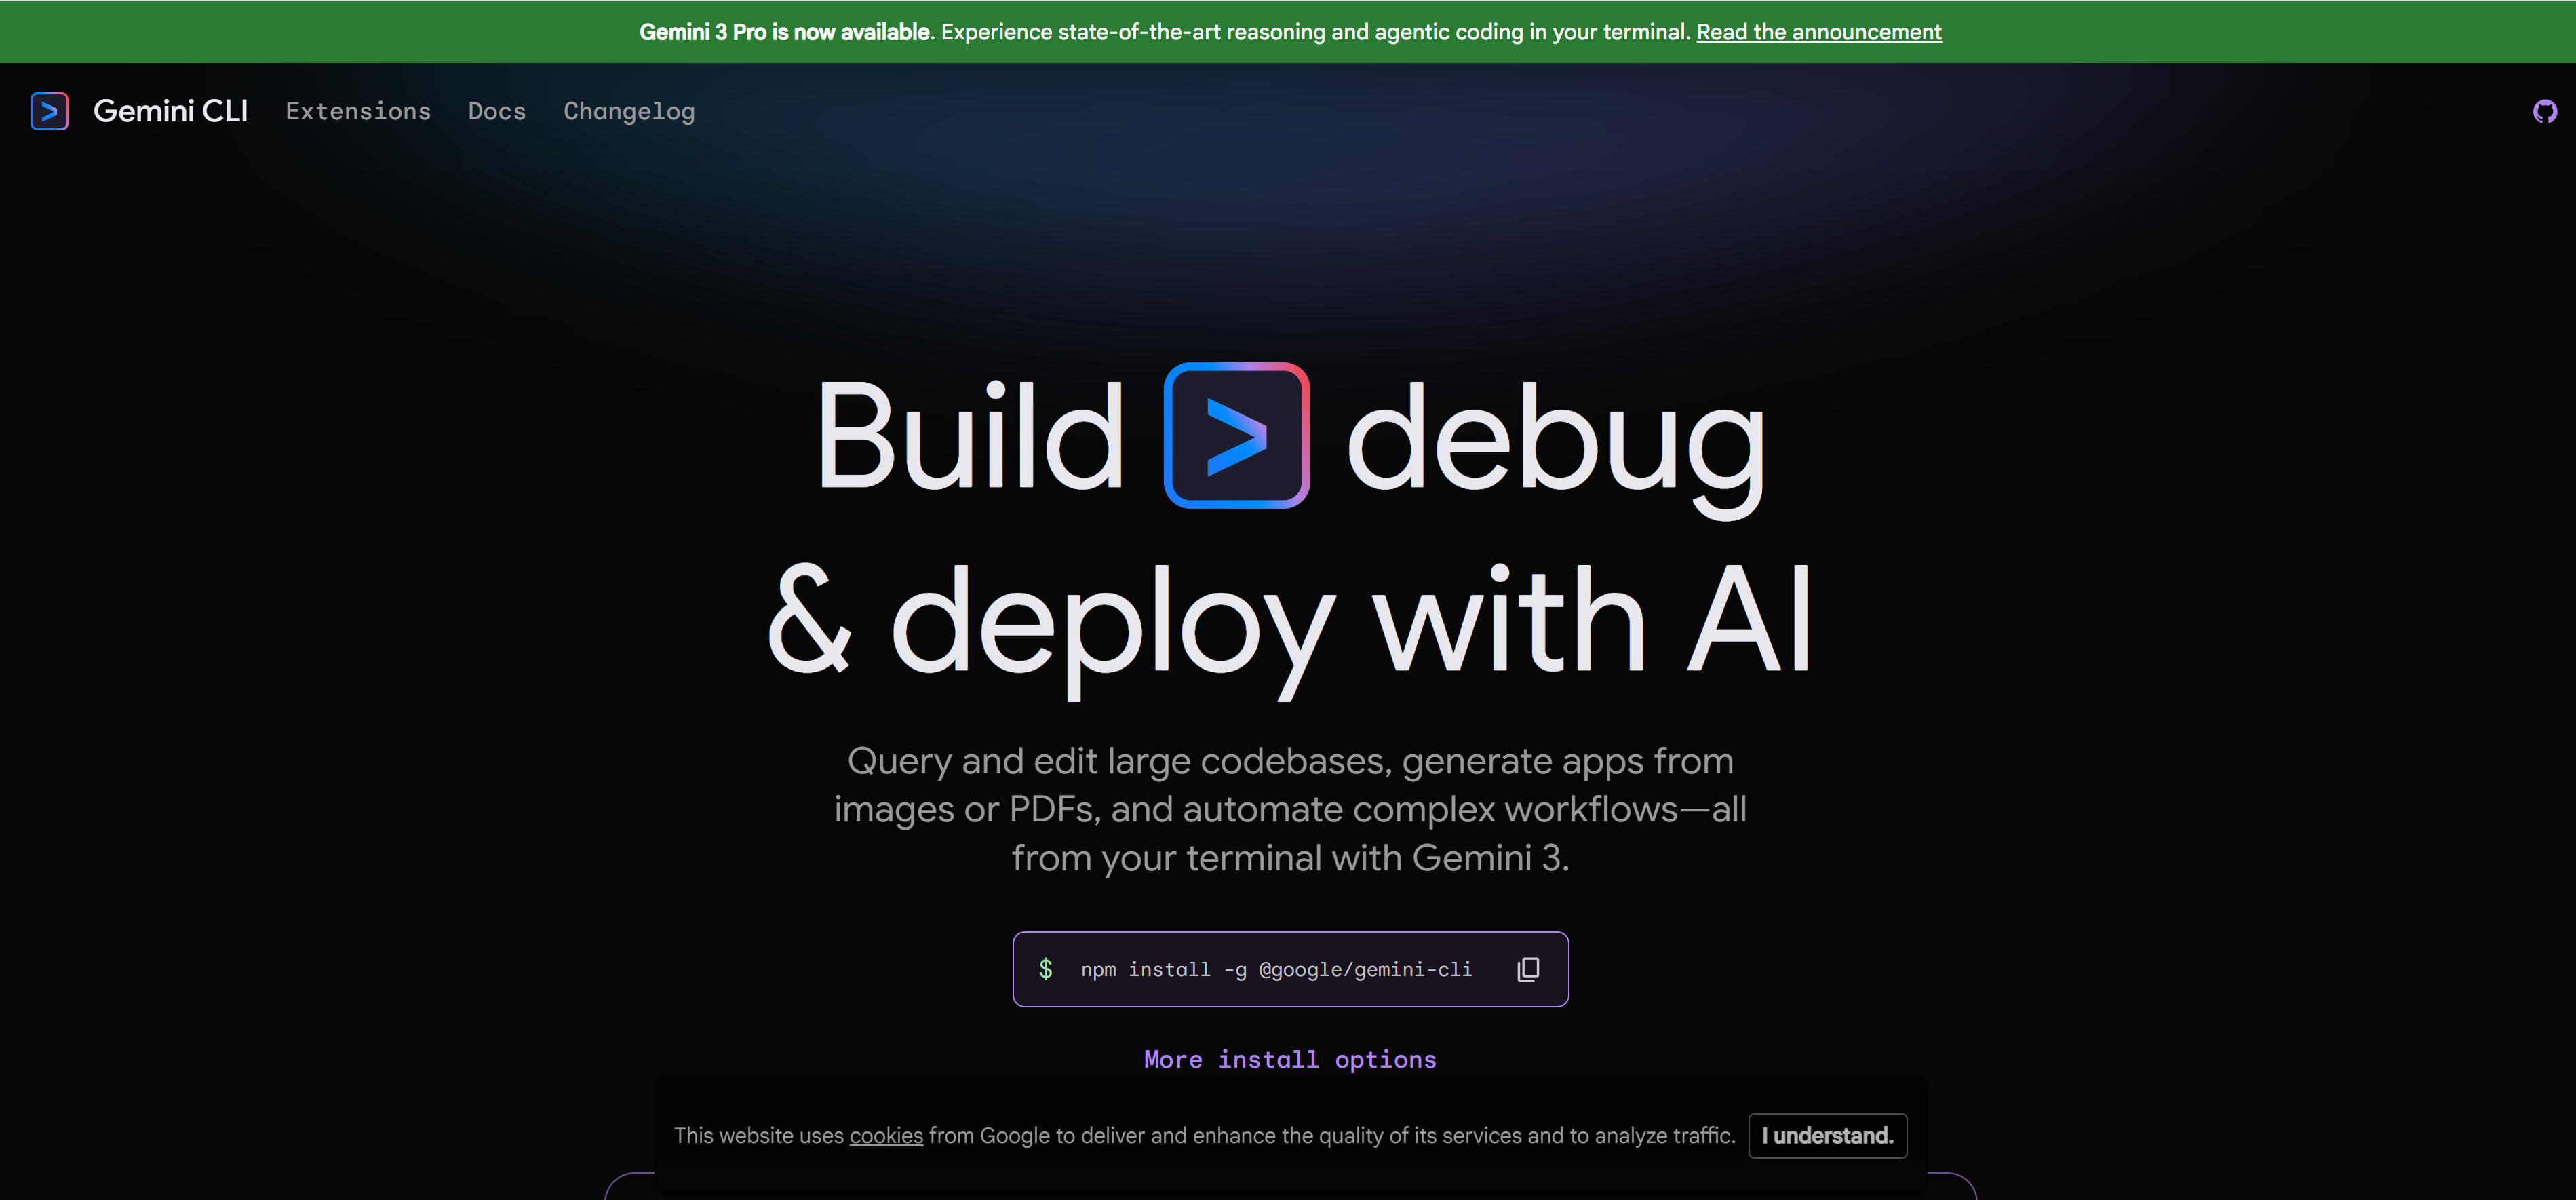The height and width of the screenshot is (1200, 2576).
Task: Open the GitHub repository icon
Action: click(x=2544, y=111)
